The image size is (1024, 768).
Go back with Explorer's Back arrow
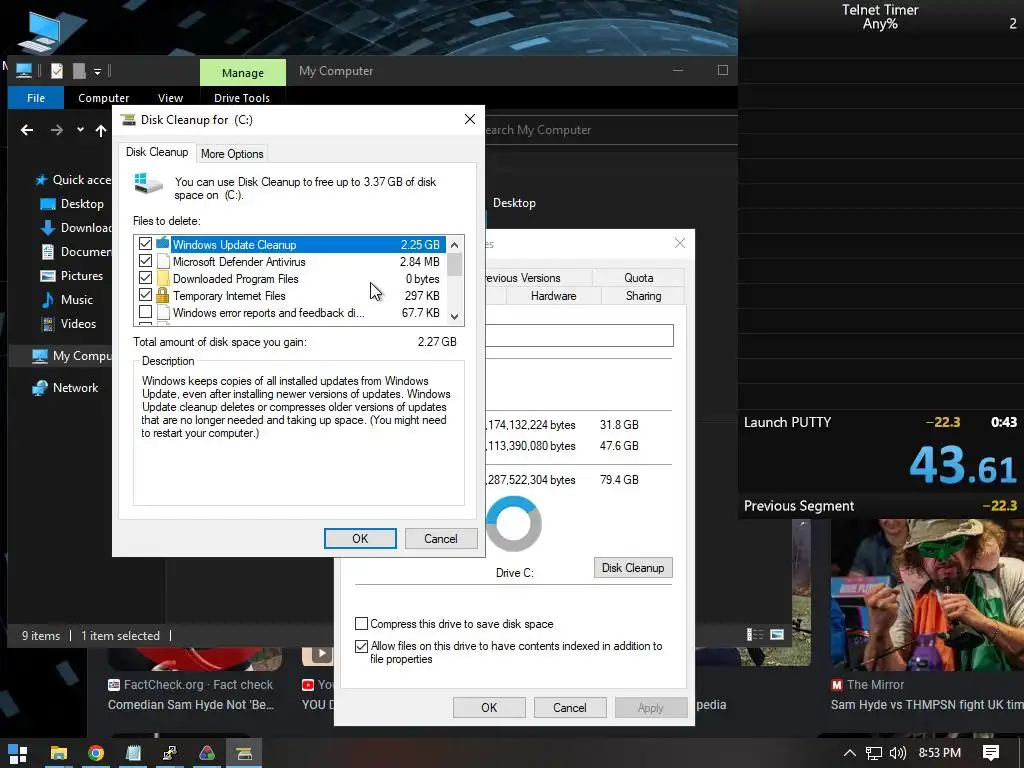coord(27,130)
